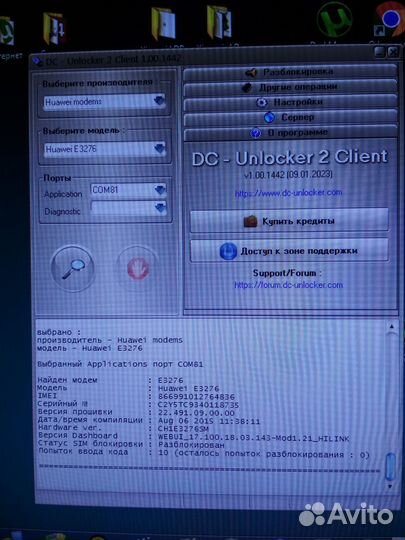The height and width of the screenshot is (540, 405).
Task: Expand the model dropdown showing Huawei E3276
Action: pos(159,149)
